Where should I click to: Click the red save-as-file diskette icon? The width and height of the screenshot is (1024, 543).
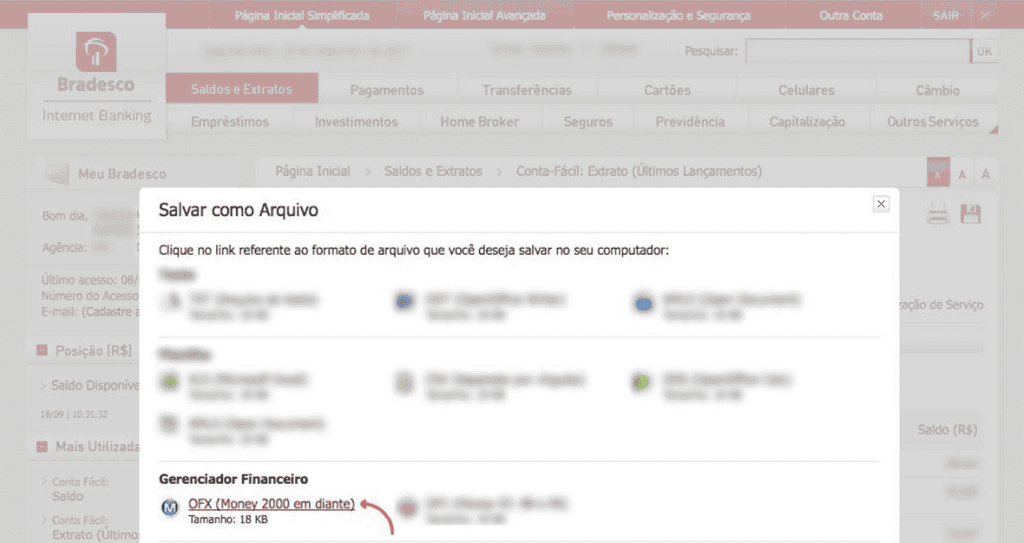[970, 214]
